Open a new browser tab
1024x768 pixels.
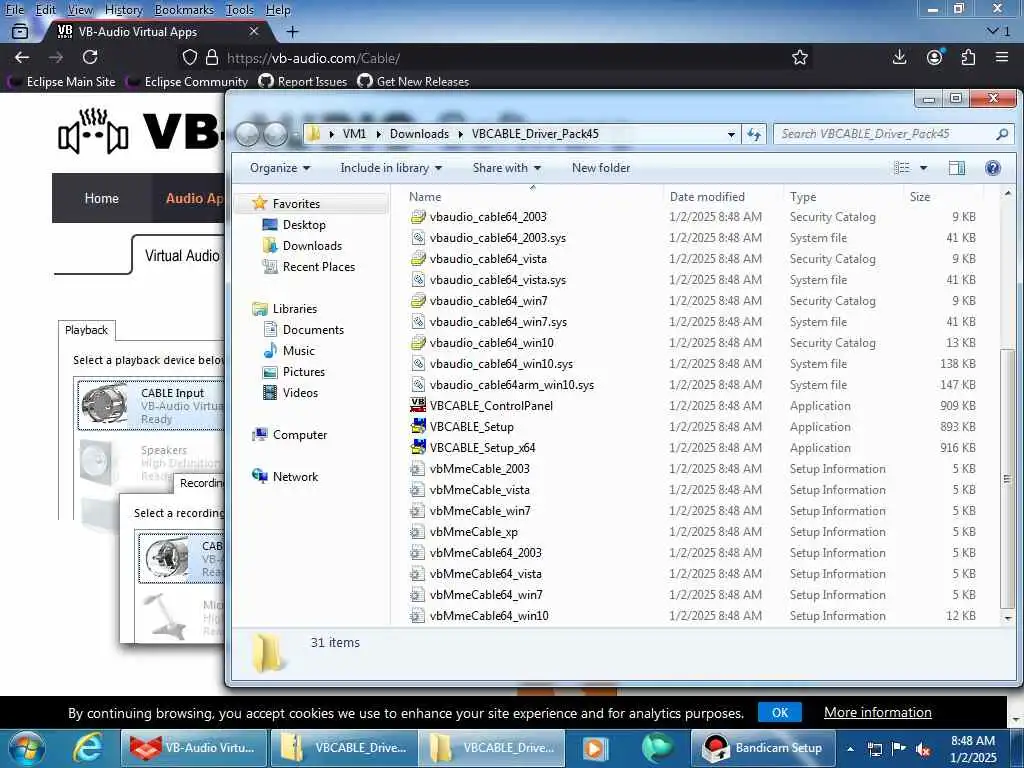point(293,31)
